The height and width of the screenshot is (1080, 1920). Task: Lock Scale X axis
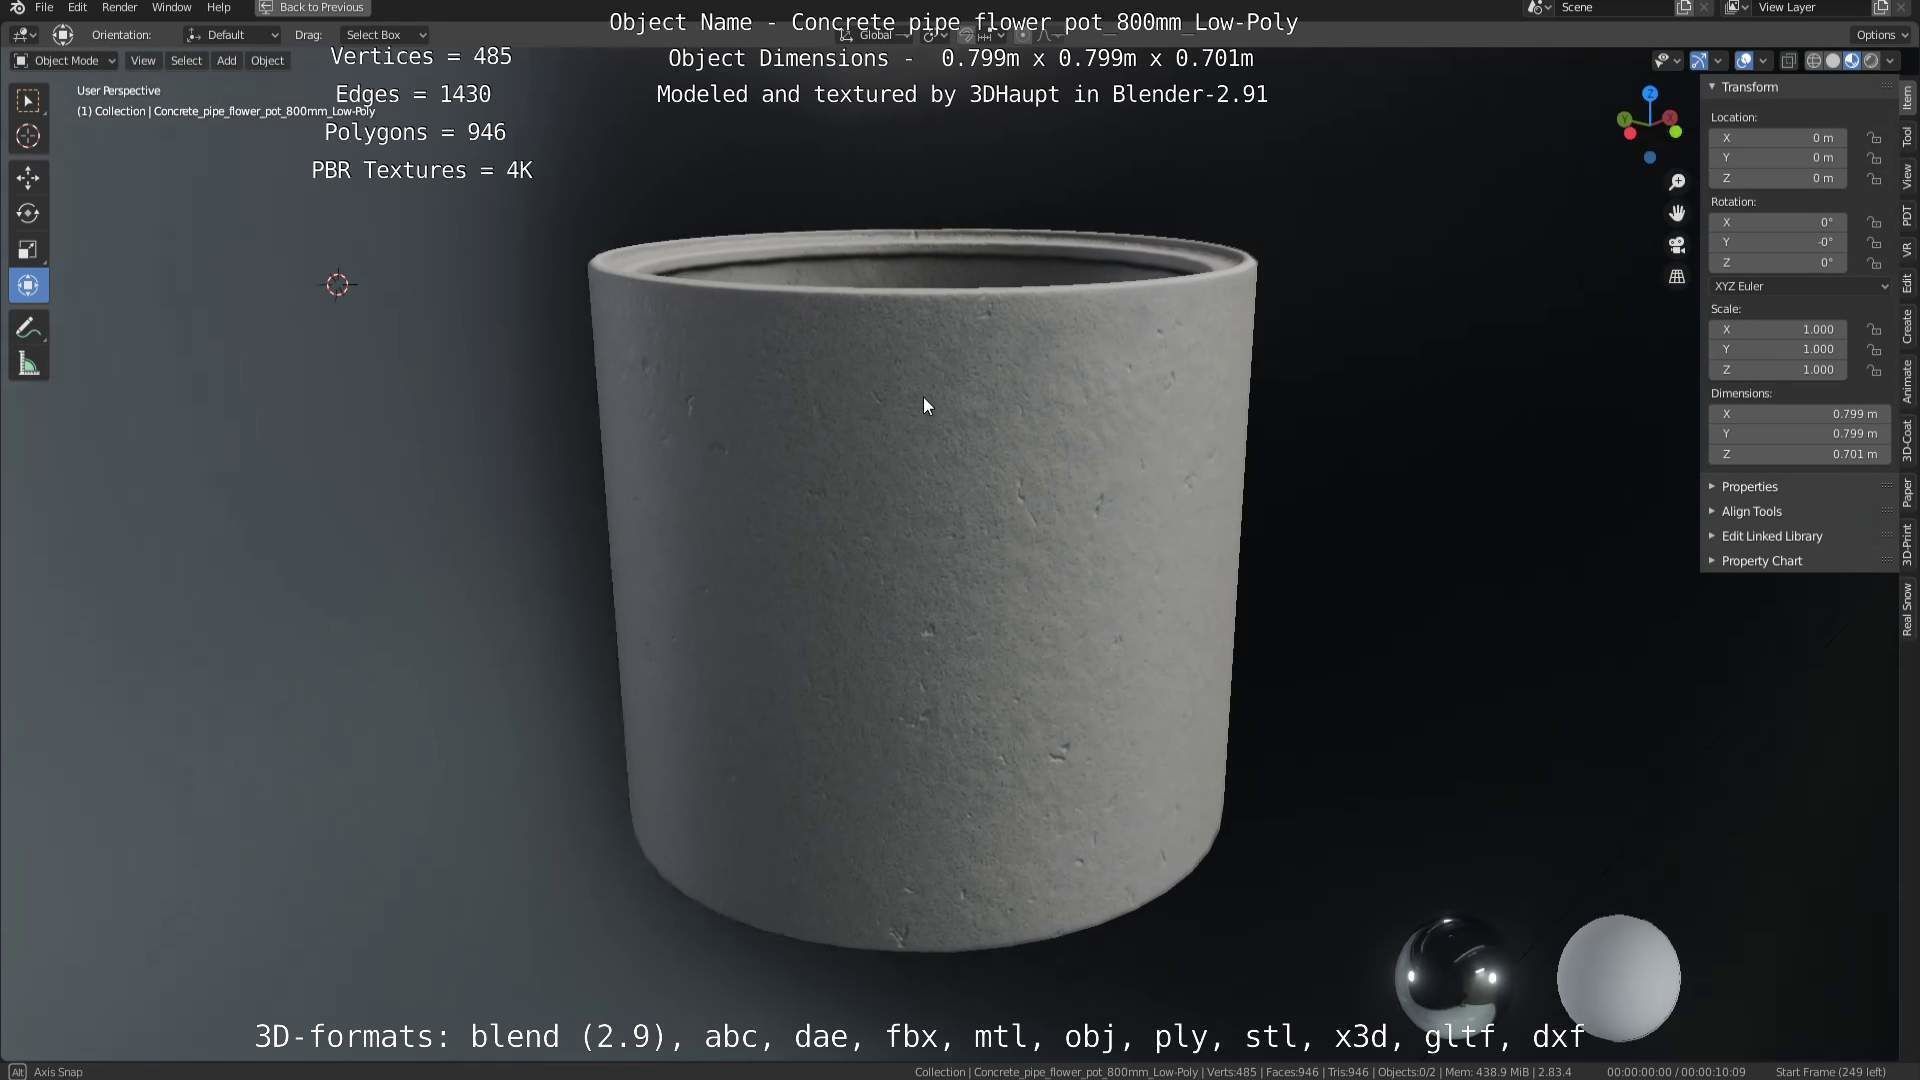(1874, 330)
